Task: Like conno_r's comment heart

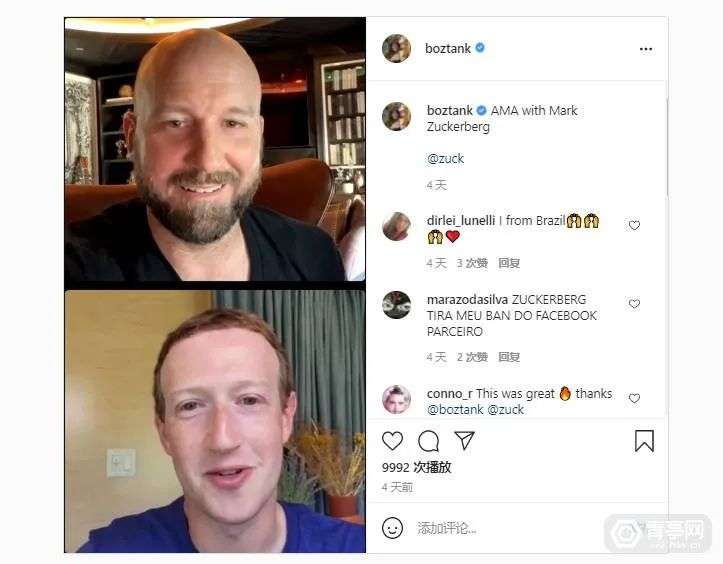Action: pyautogui.click(x=634, y=398)
